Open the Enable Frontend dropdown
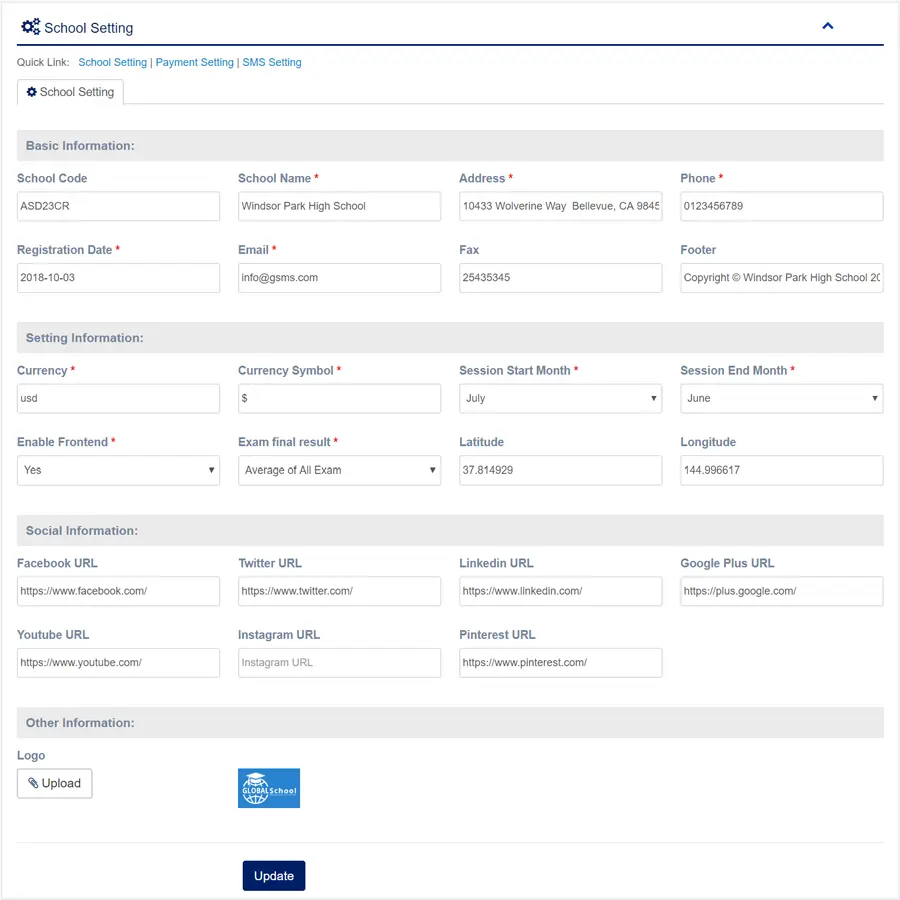This screenshot has width=900, height=900. click(118, 470)
